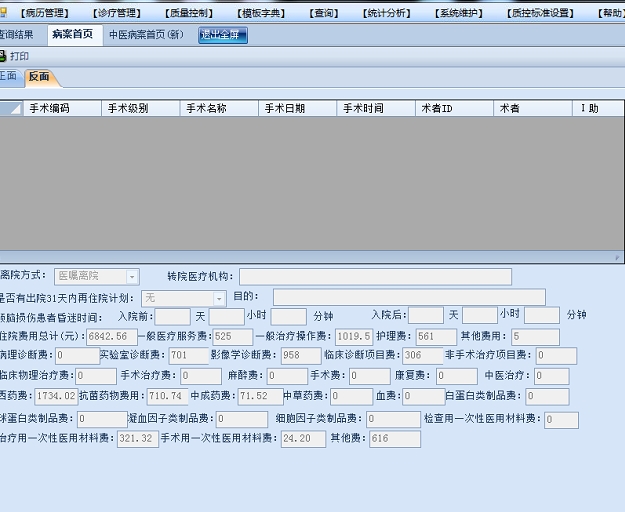Click the 护理费 field showing 561
The width and height of the screenshot is (625, 512).
(x=436, y=337)
